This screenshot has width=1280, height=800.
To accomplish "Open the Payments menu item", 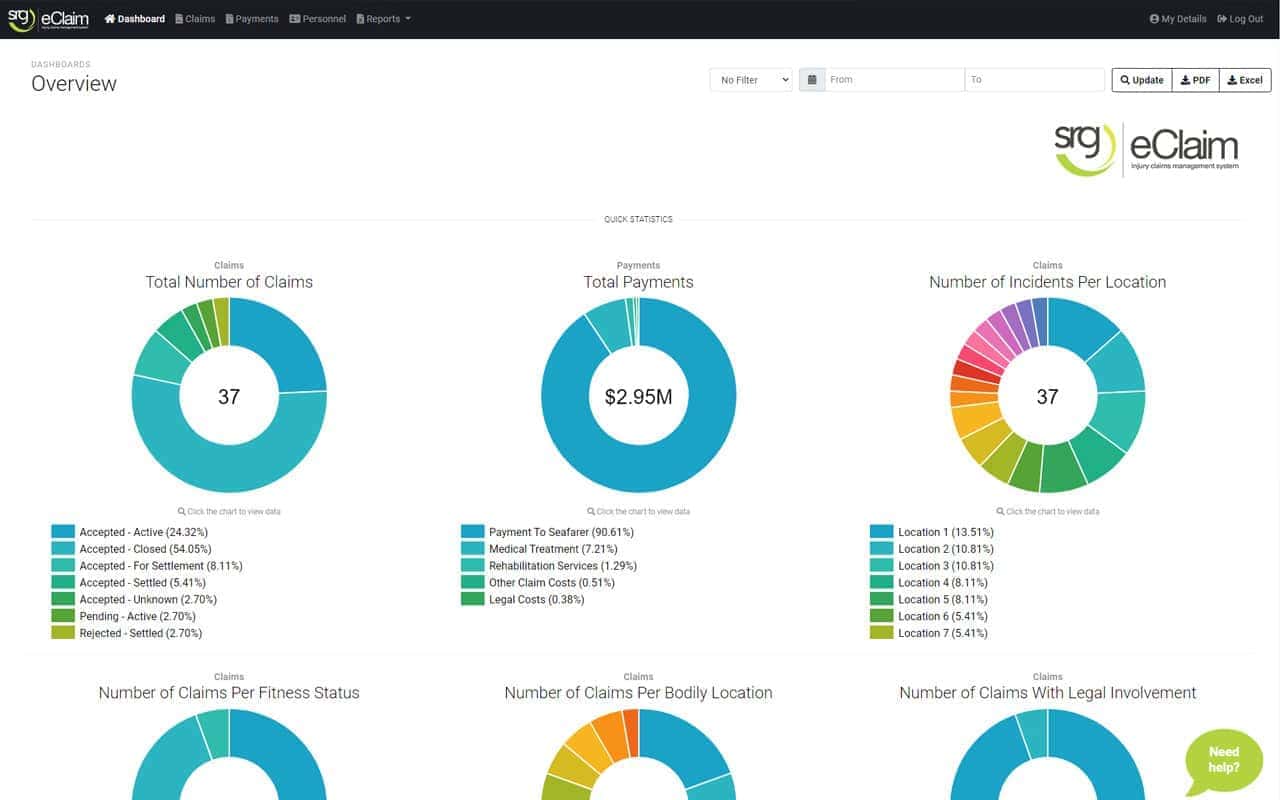I will 252,19.
